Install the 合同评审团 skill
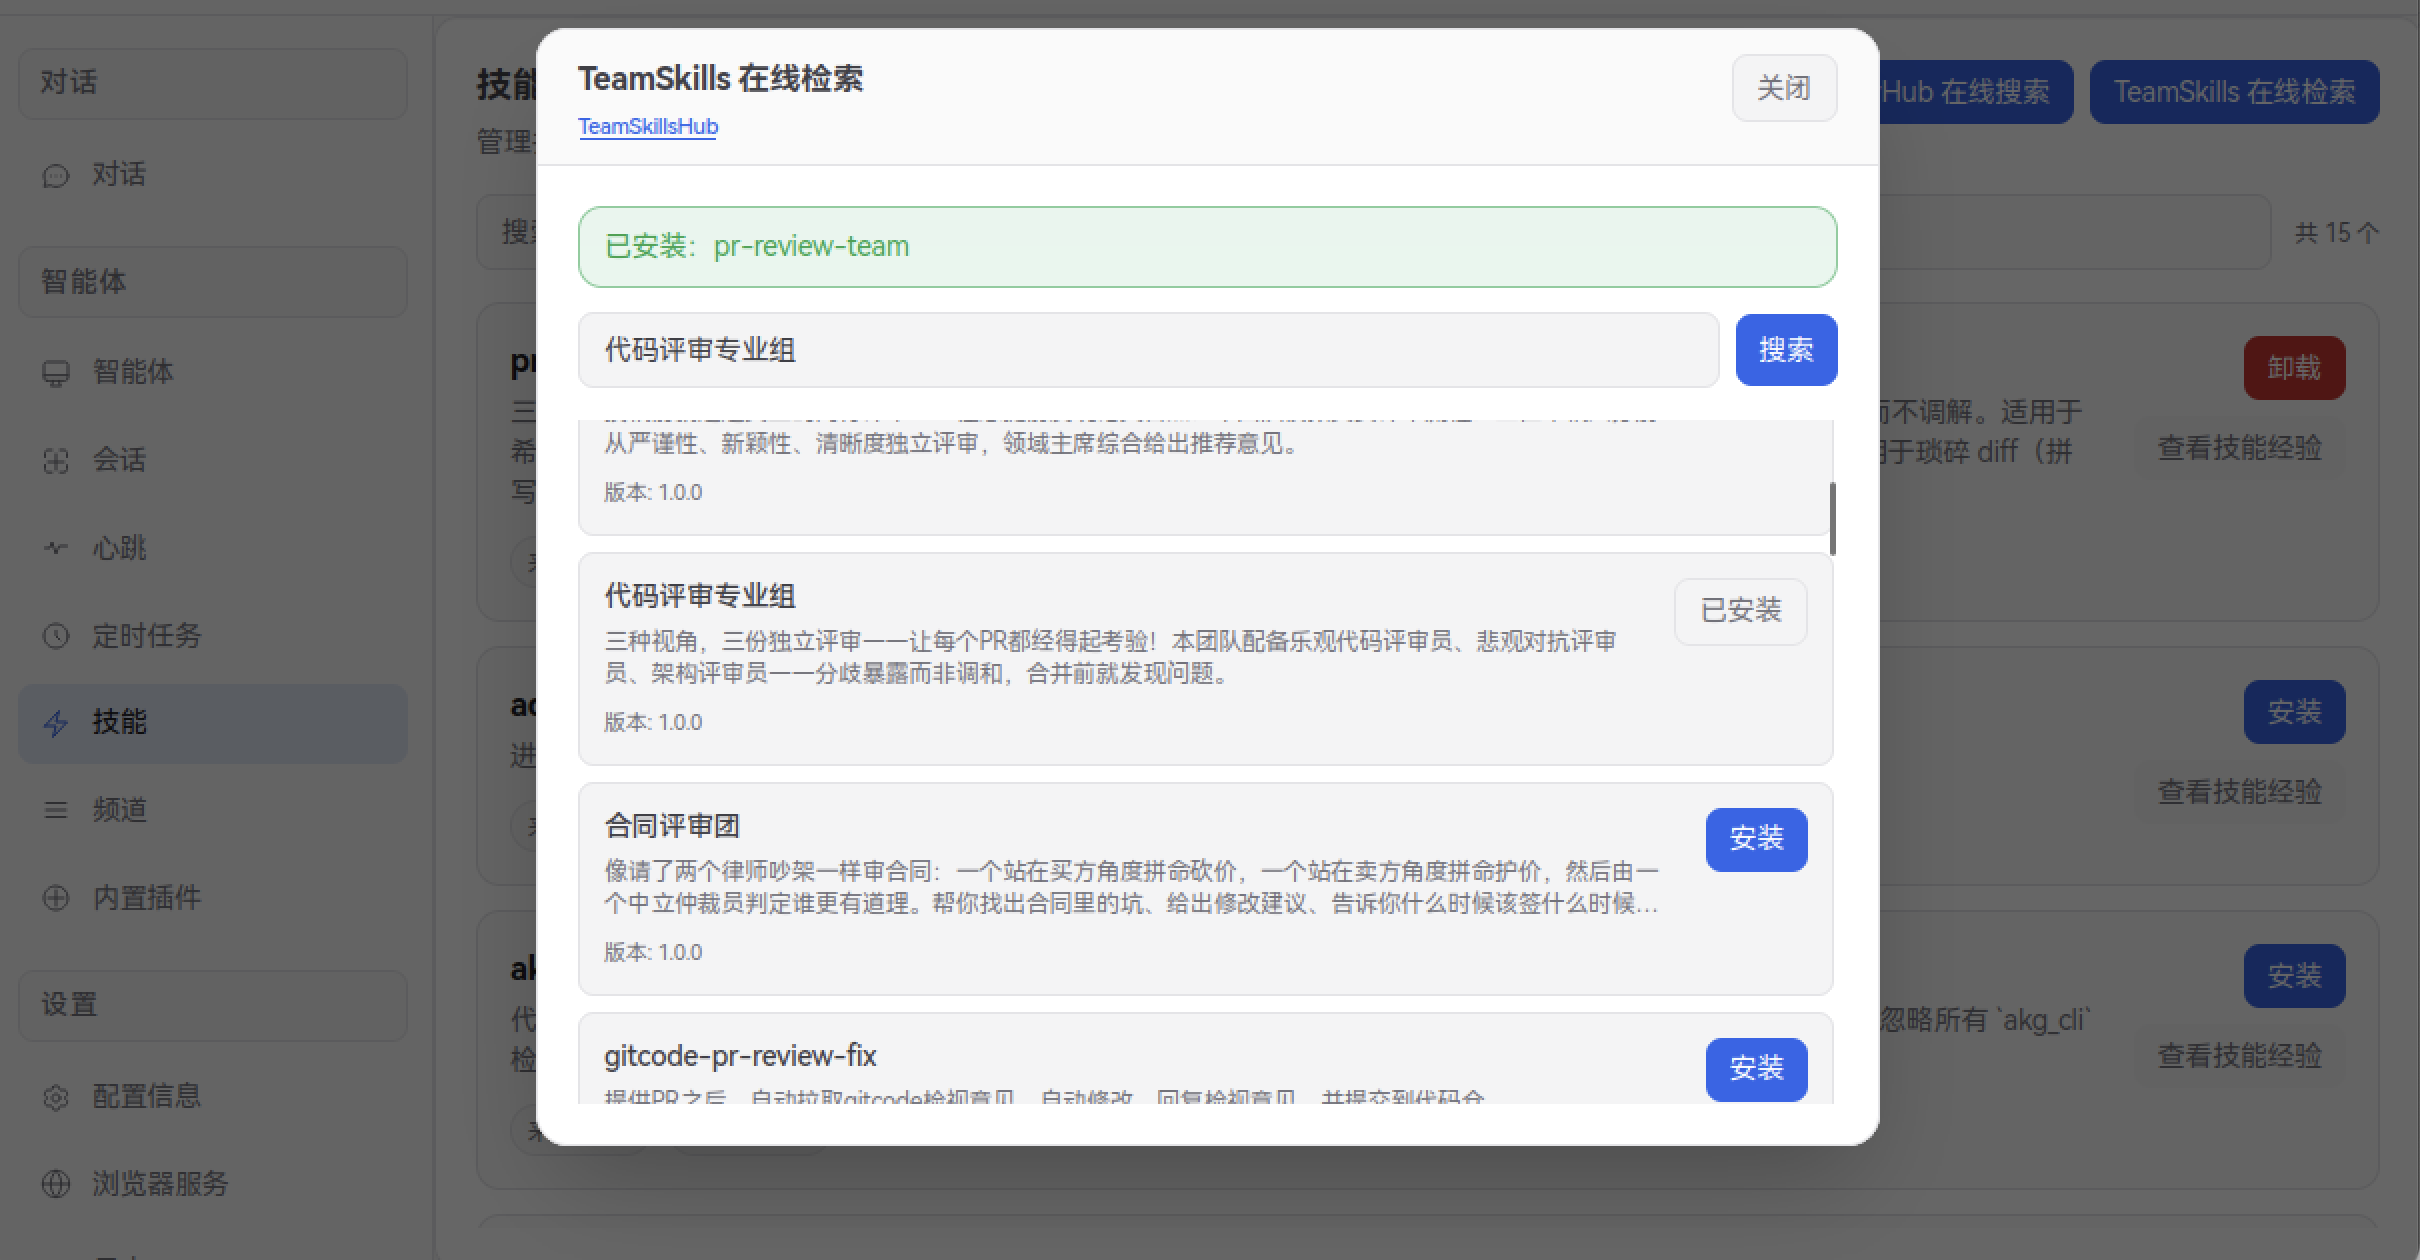Viewport: 2420px width, 1260px height. tap(1756, 839)
